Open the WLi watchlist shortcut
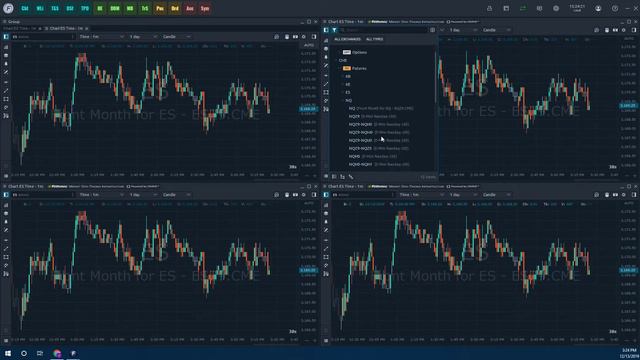 pos(40,8)
